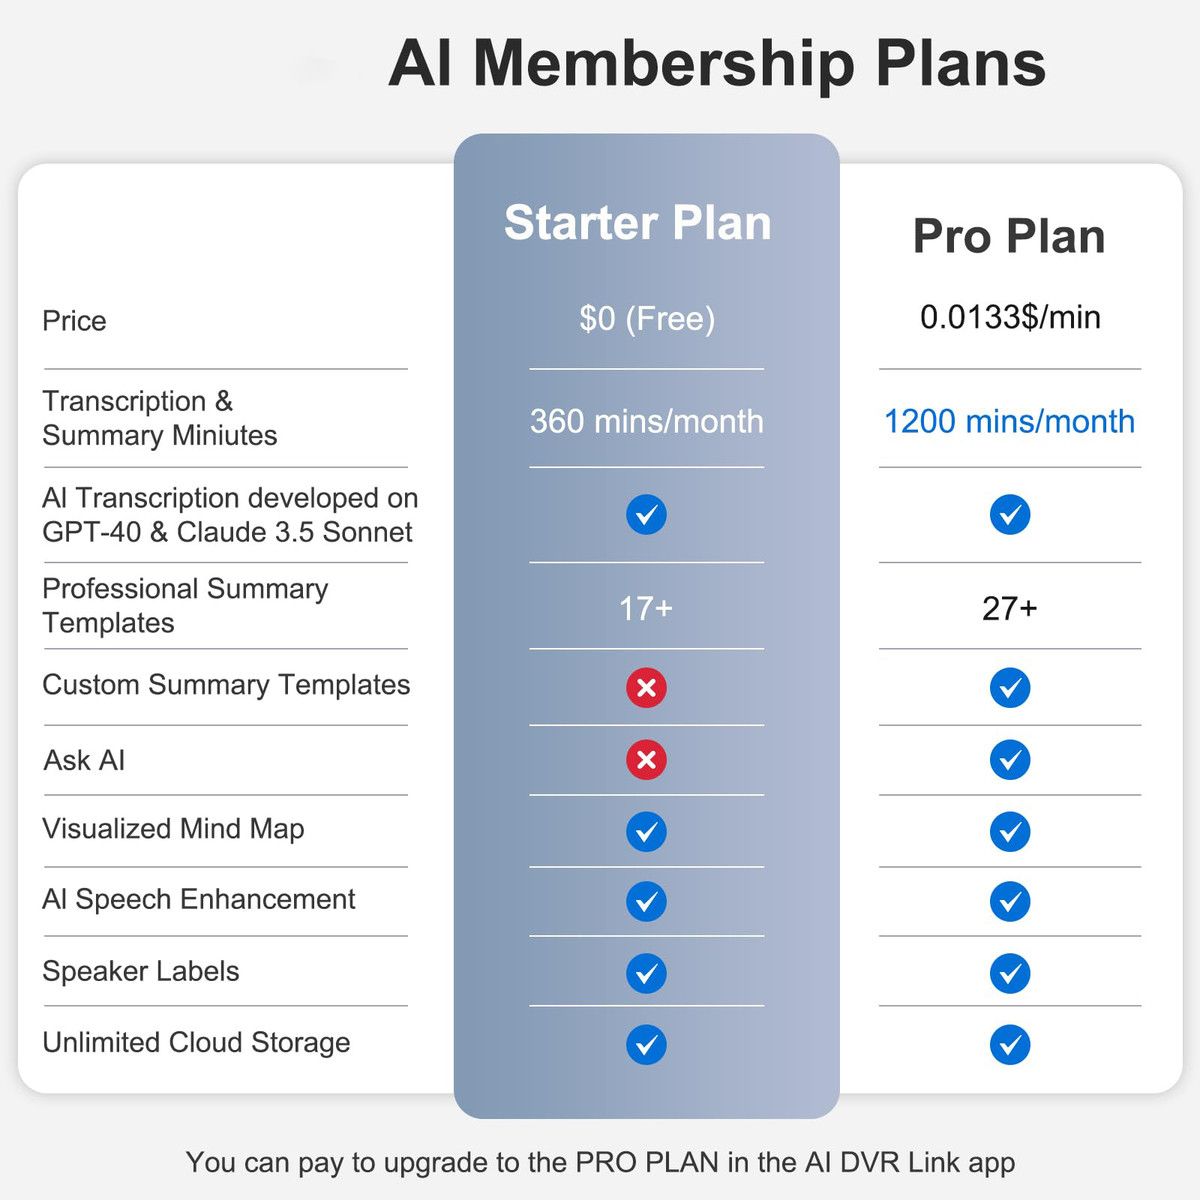Click Pro Plan checkmark for Ask AI
This screenshot has height=1200, width=1200.
click(1010, 759)
